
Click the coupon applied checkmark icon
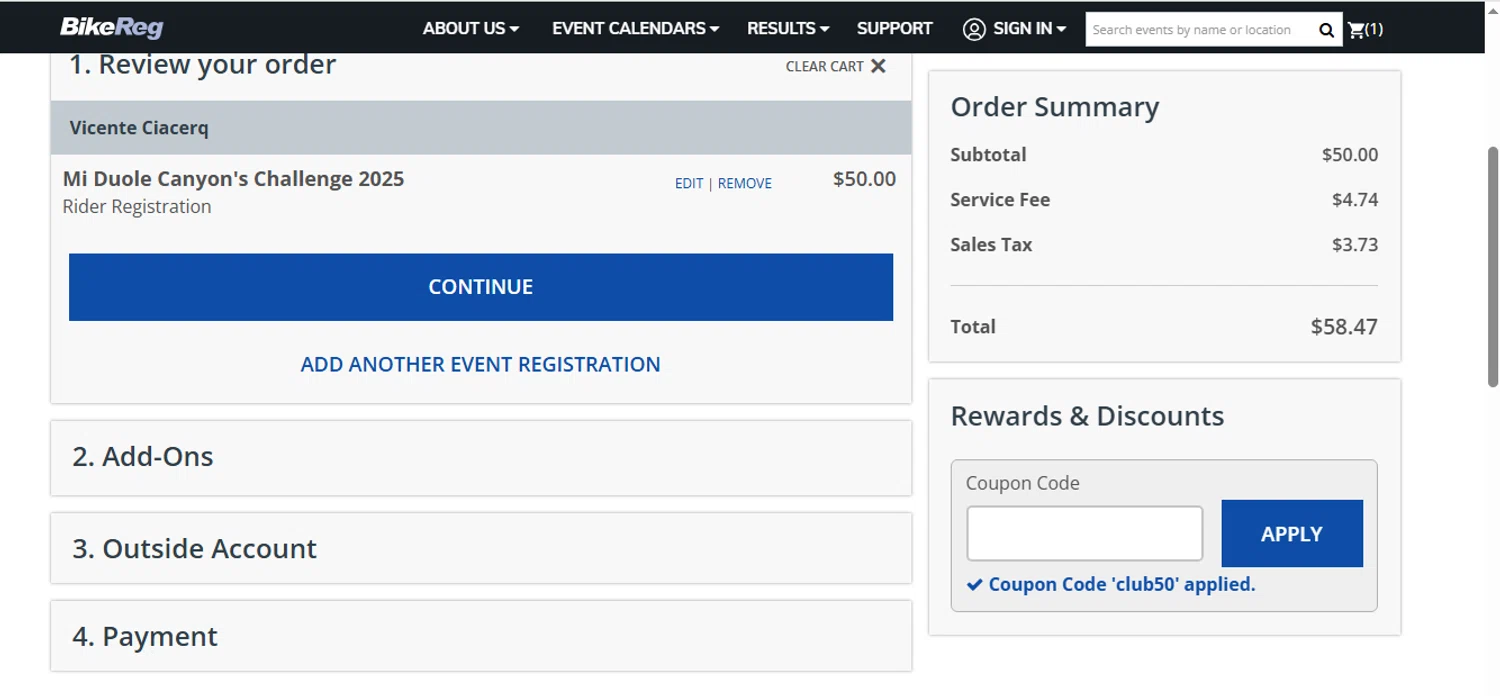pos(975,584)
